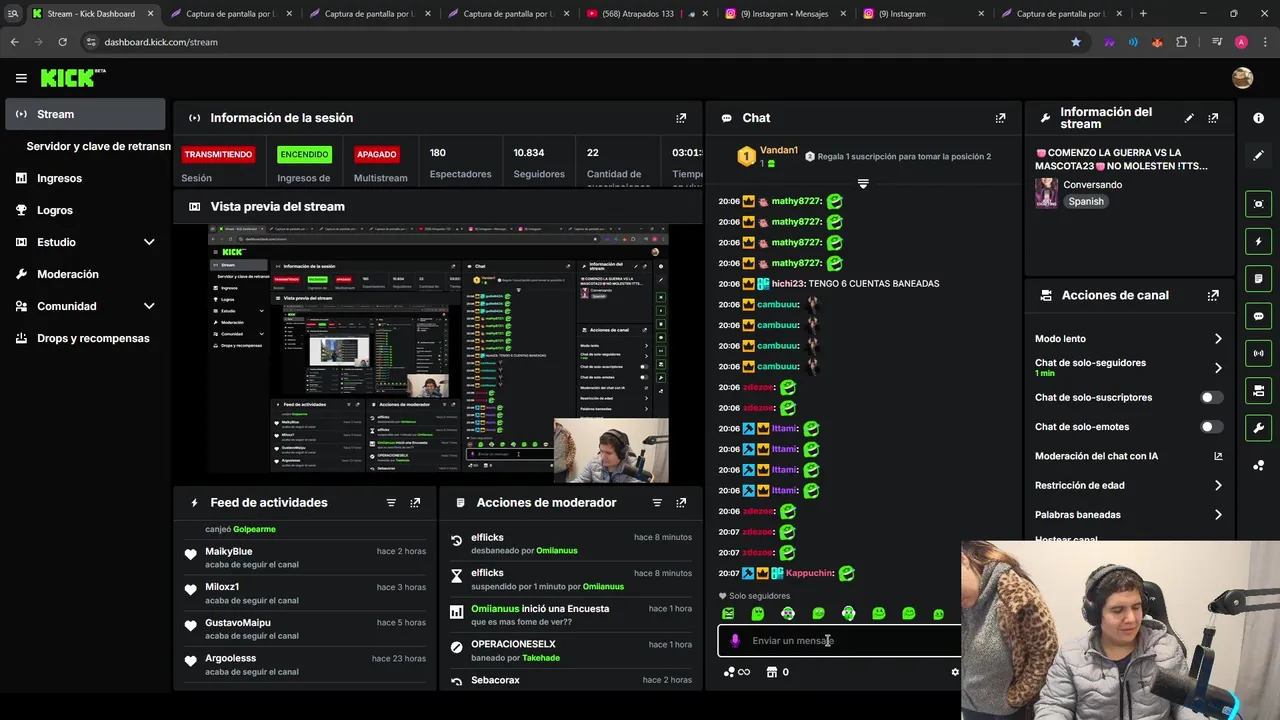This screenshot has width=1280, height=720.
Task: Click the info icon in right sidebar
Action: point(1258,118)
